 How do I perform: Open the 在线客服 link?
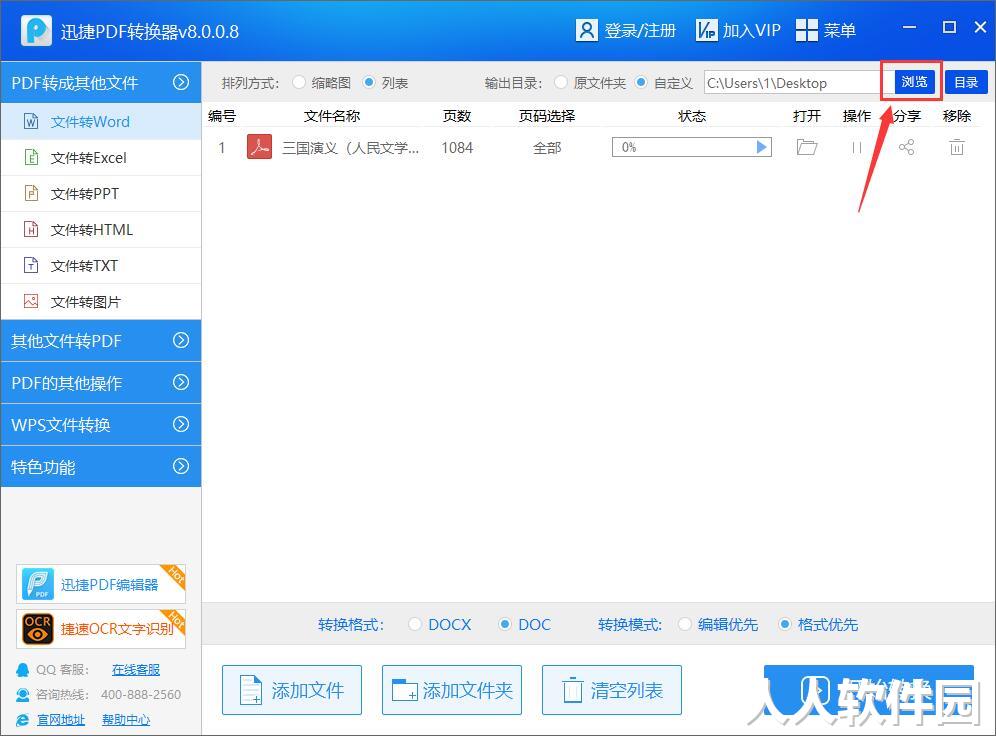point(136,670)
